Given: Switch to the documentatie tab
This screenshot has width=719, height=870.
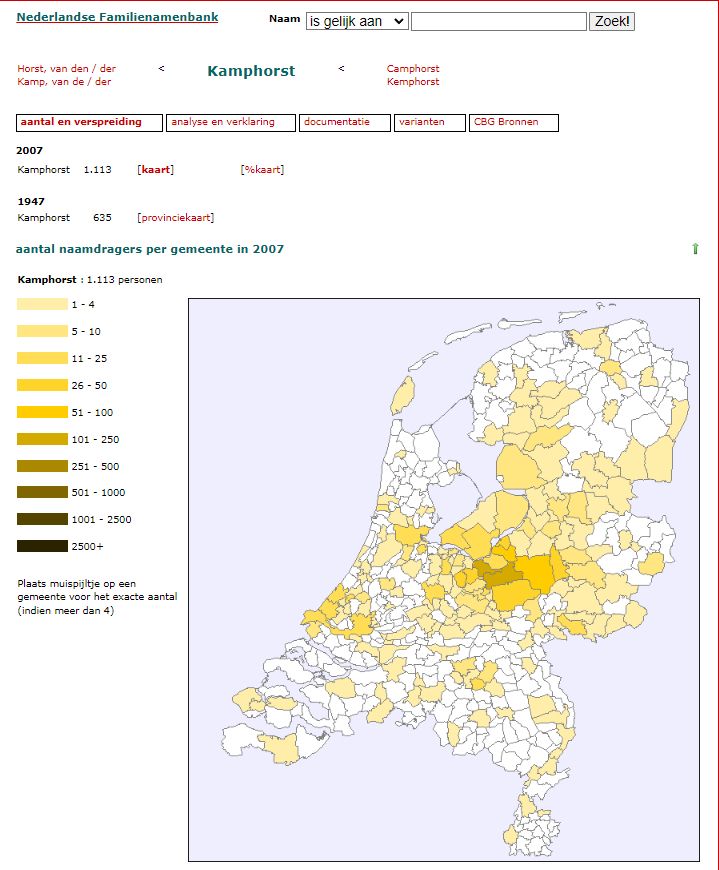Looking at the screenshot, I should [345, 123].
